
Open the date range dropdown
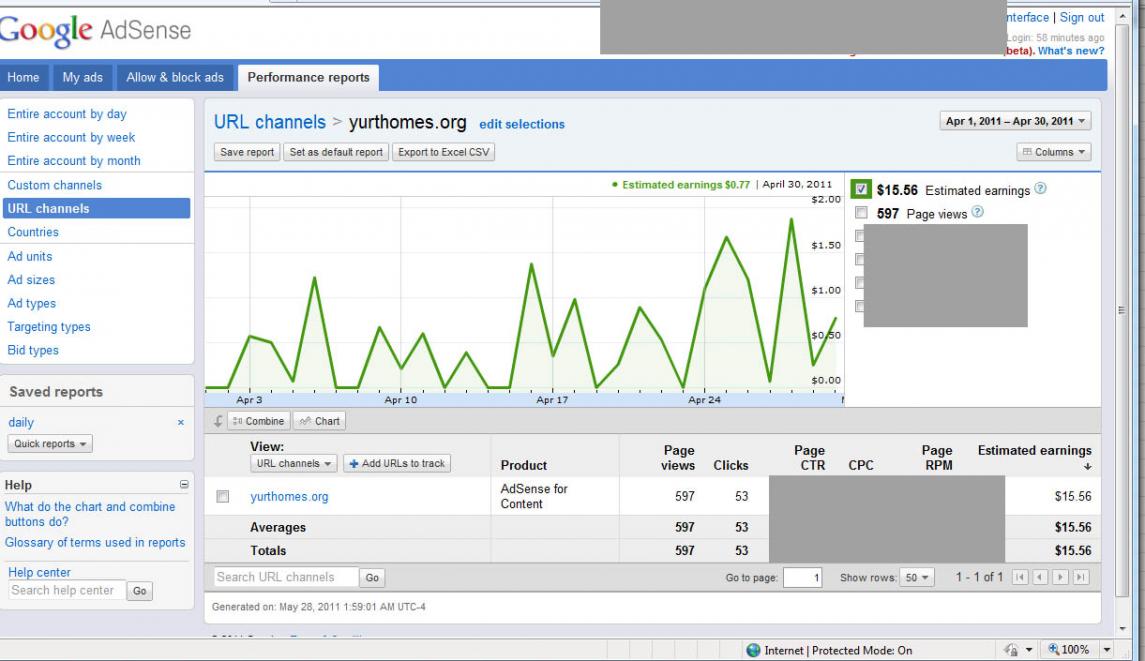tap(1015, 121)
